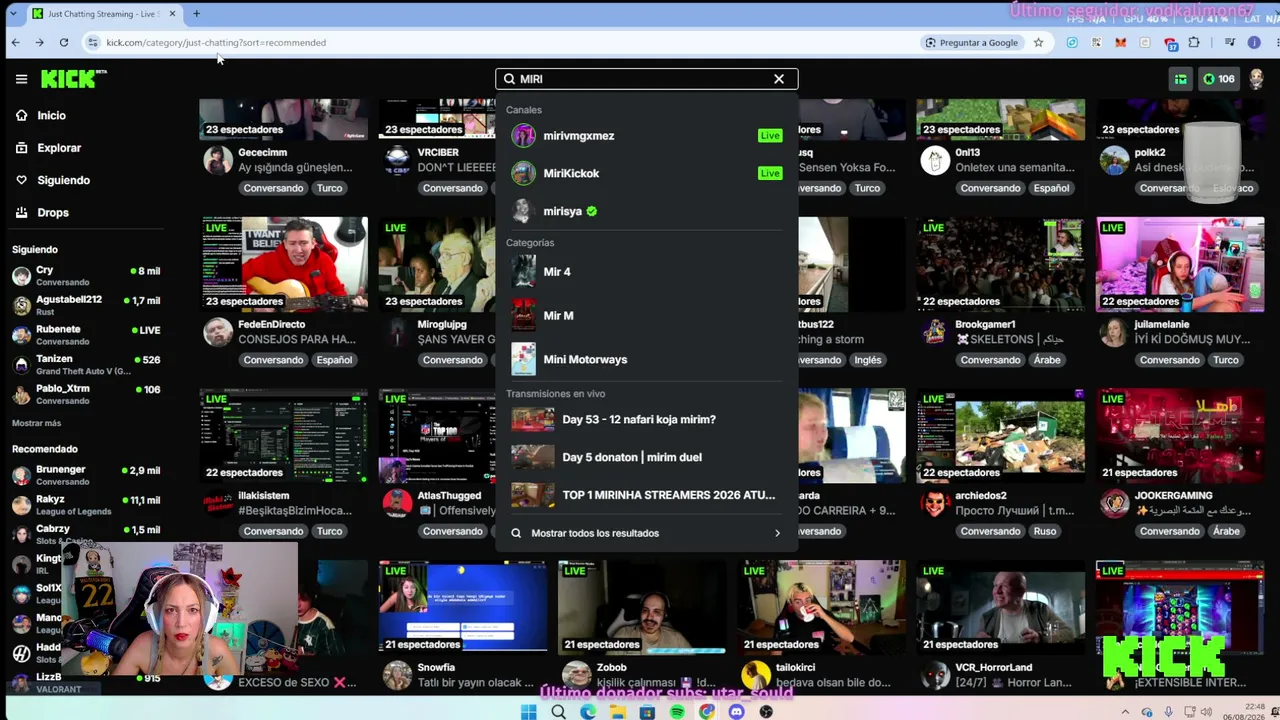Open Chrome media controls icon
1280x720 pixels.
click(x=1230, y=43)
